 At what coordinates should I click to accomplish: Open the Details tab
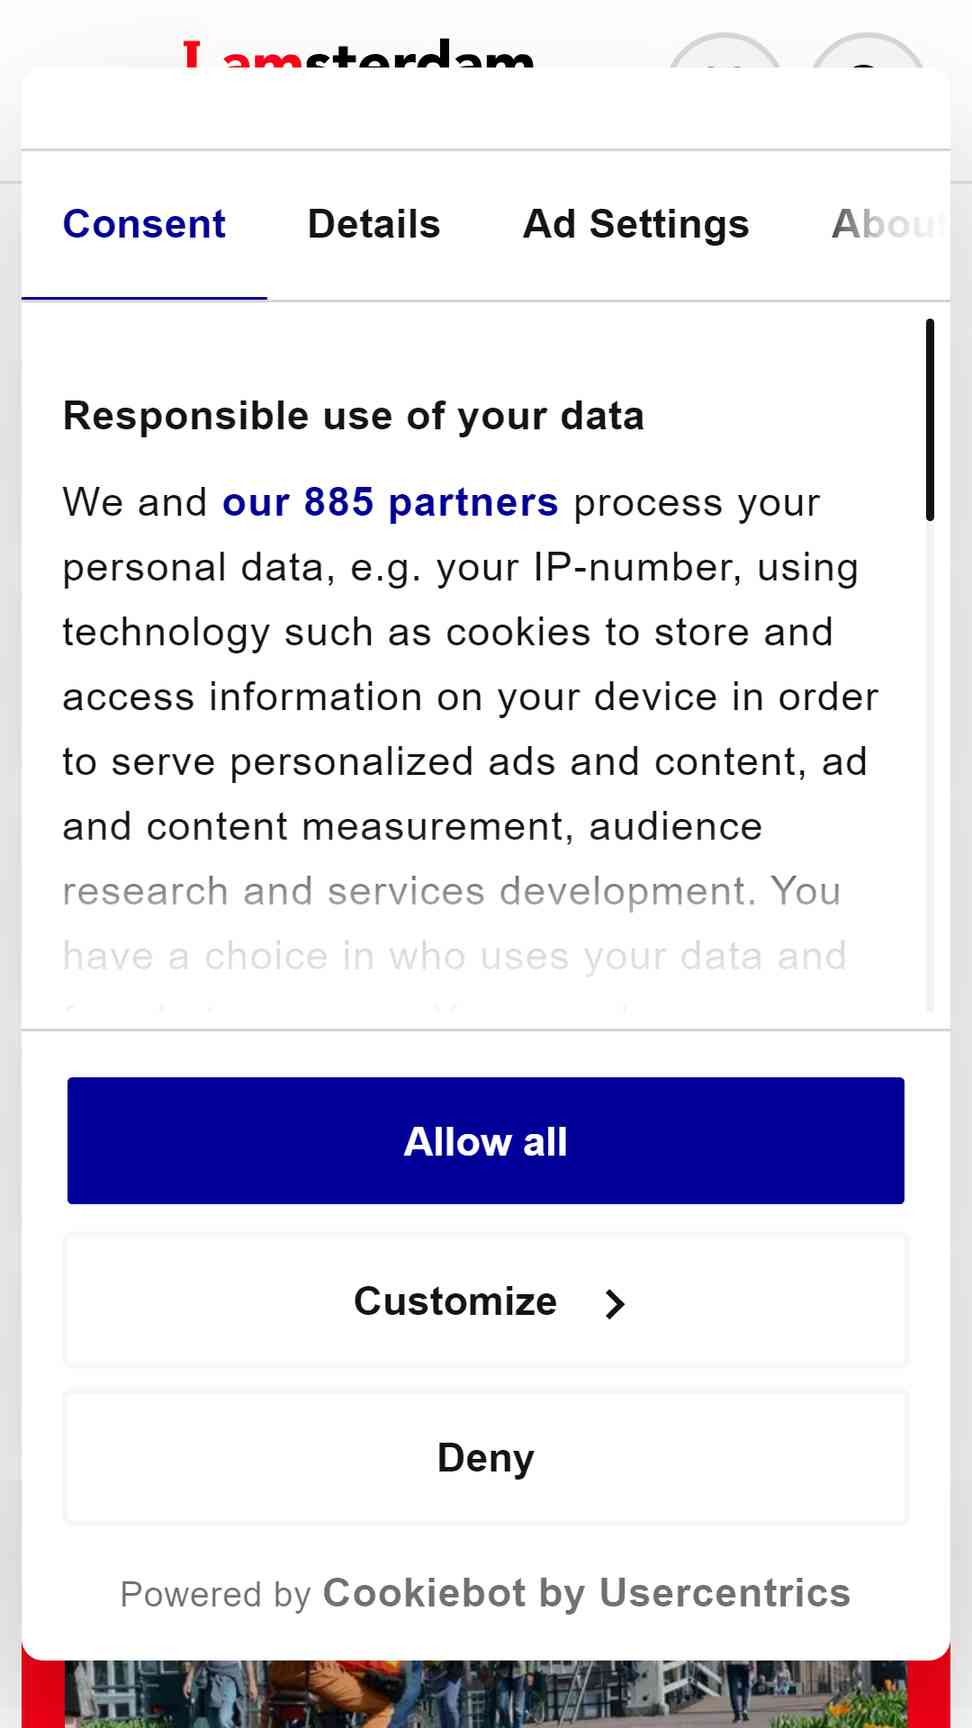click(374, 225)
